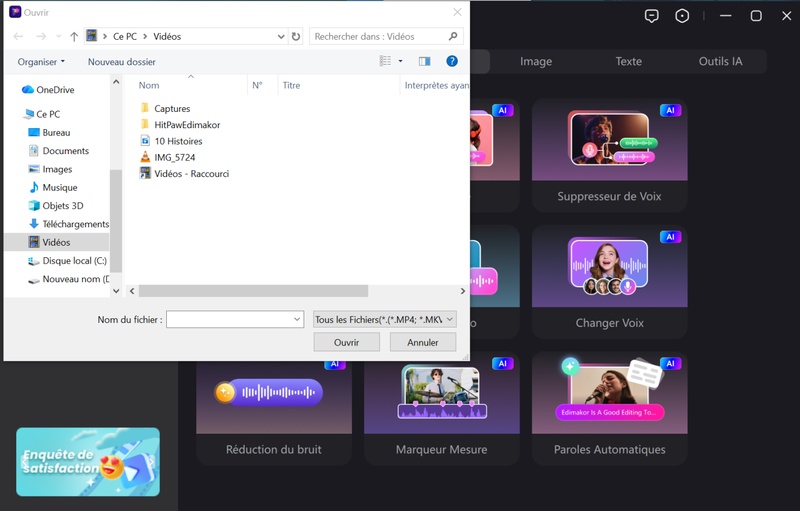Select Vidéos in navigation pane
Viewport: 800px width, 511px height.
(57, 242)
